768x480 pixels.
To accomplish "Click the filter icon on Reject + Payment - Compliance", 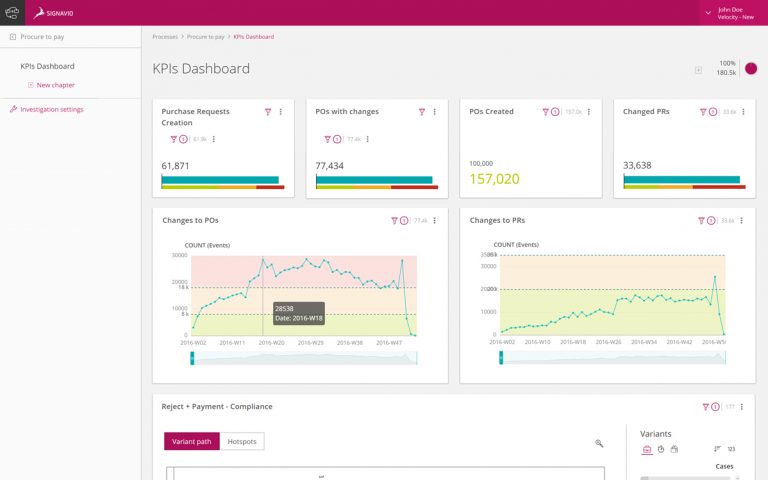I will pos(705,407).
